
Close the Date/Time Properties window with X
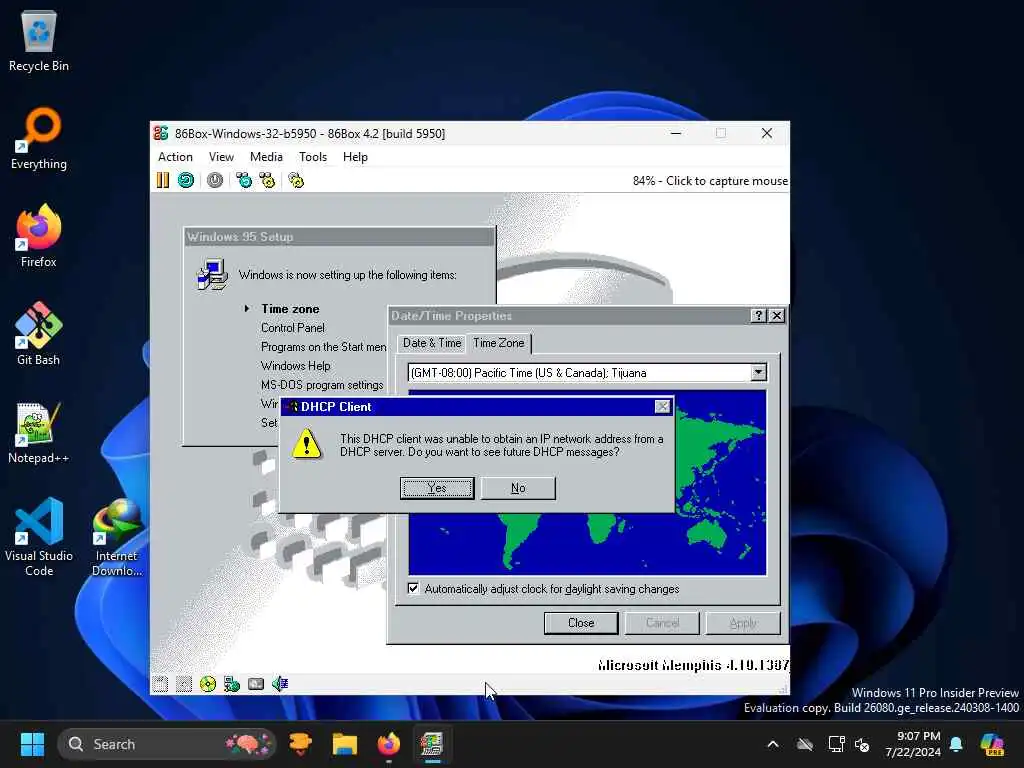pyautogui.click(x=776, y=315)
